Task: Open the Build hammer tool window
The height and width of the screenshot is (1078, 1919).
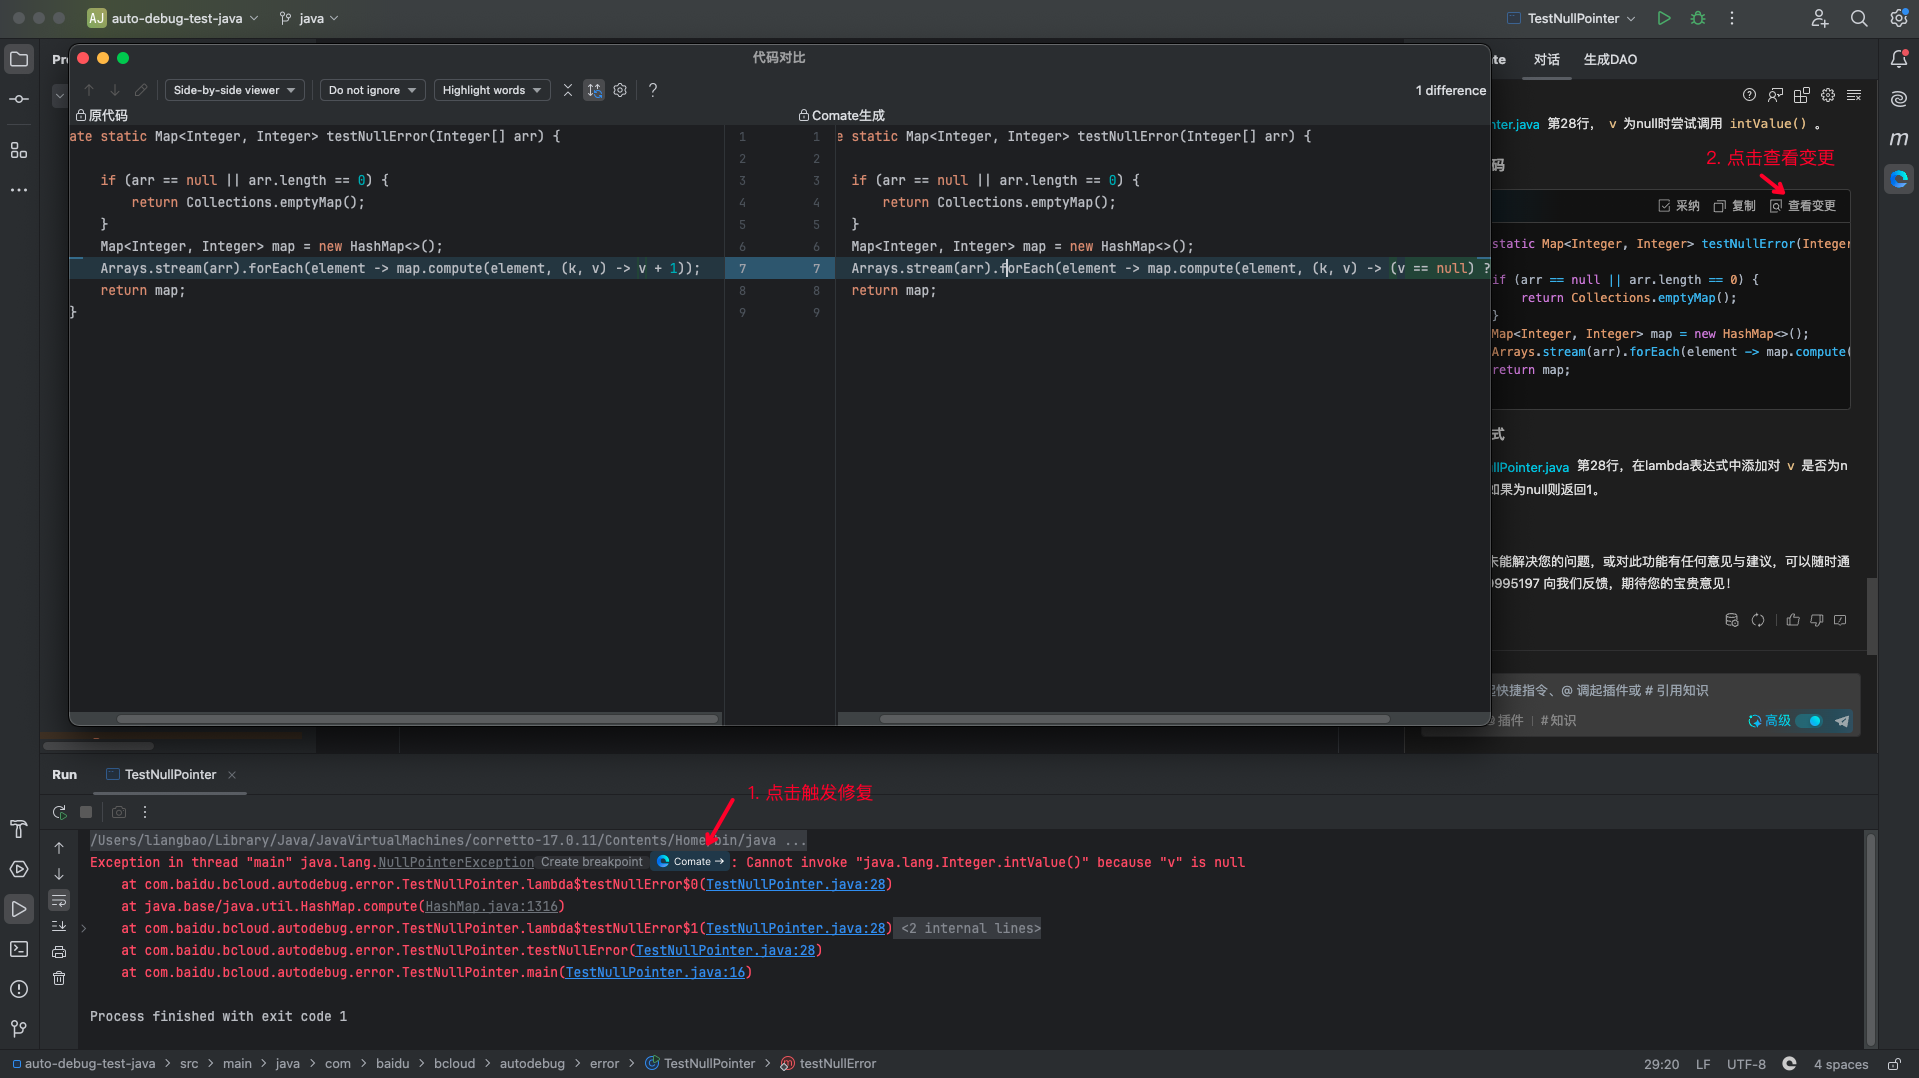Action: tap(19, 829)
